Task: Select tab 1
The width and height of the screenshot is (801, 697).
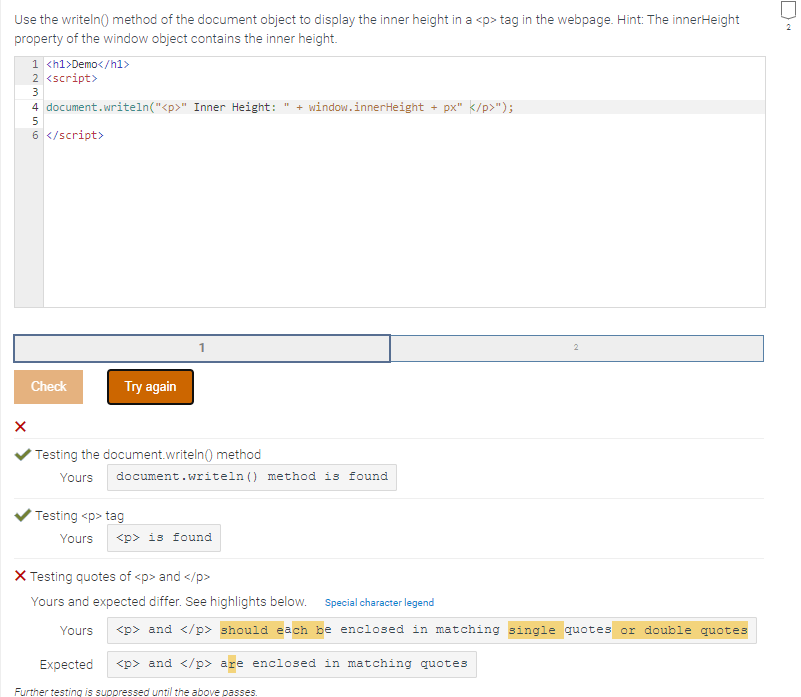Action: pyautogui.click(x=201, y=348)
